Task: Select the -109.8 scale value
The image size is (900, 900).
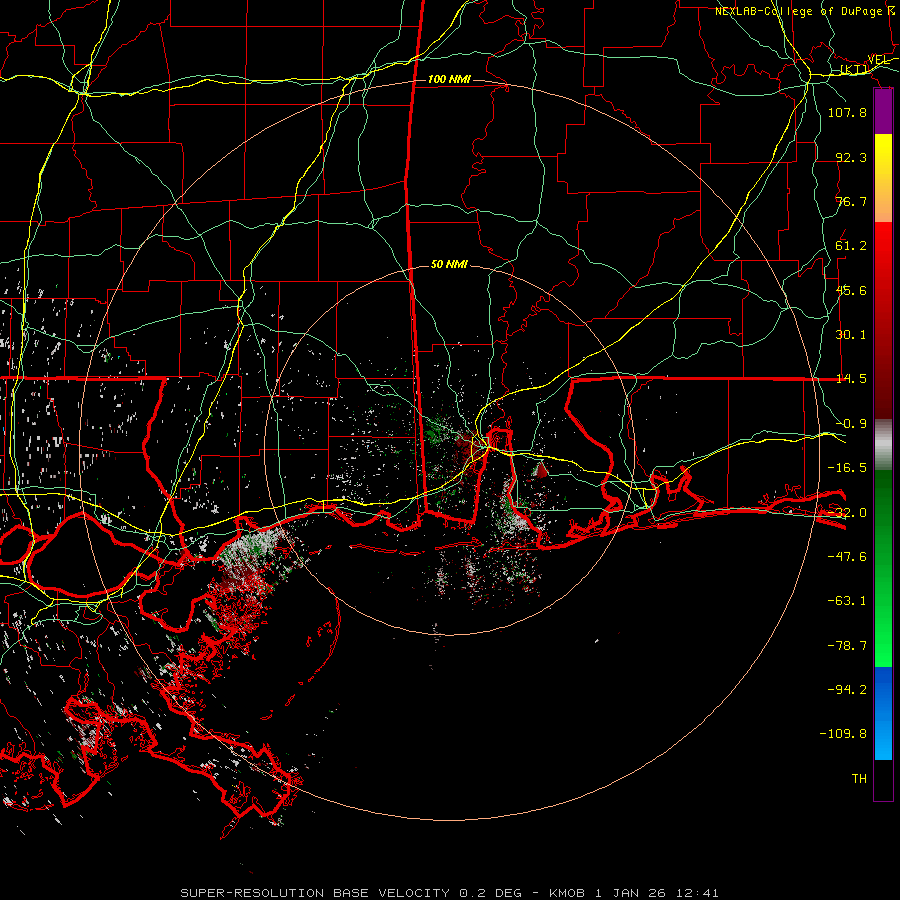Action: tap(843, 734)
